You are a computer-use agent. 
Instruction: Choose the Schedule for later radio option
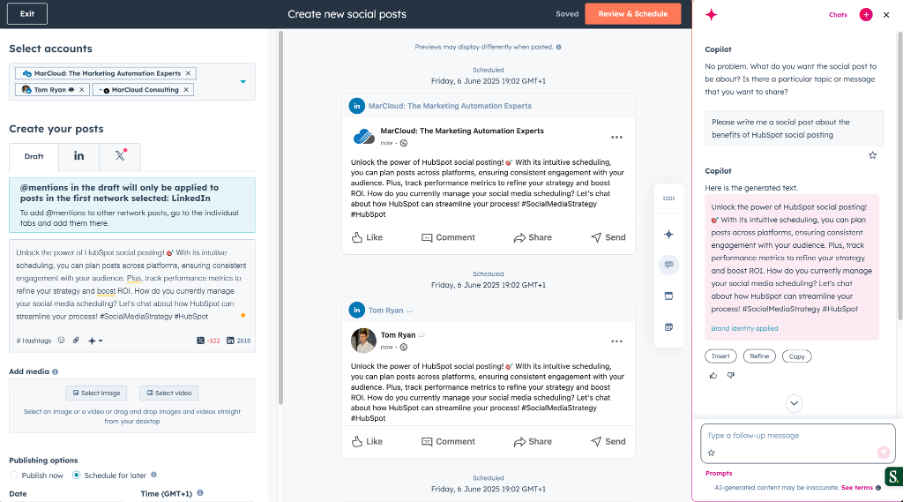tap(76, 475)
